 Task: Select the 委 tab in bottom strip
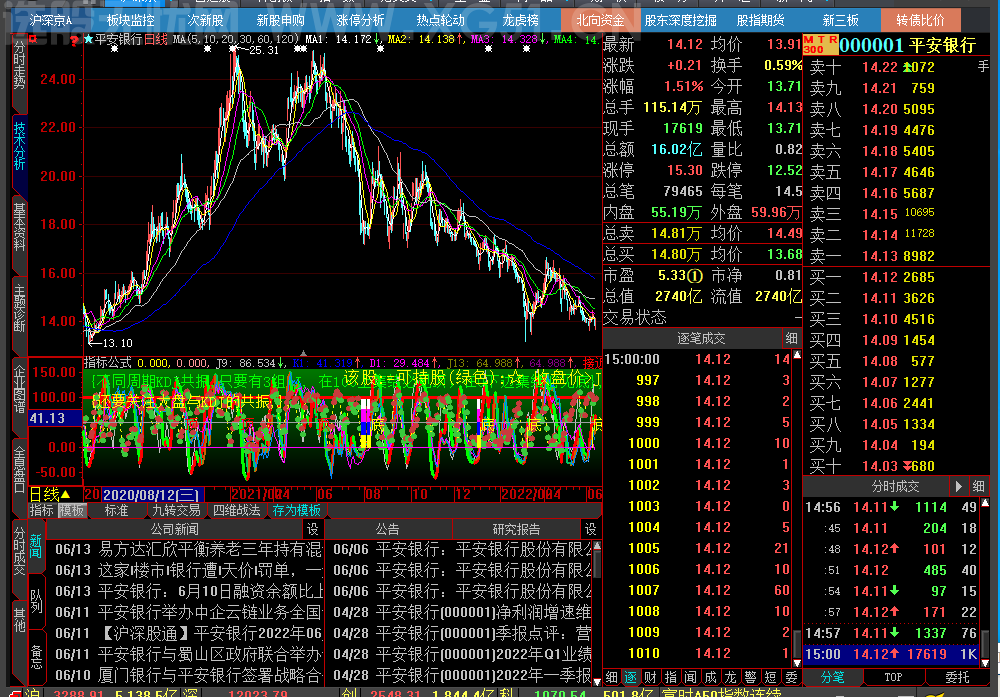[x=791, y=677]
